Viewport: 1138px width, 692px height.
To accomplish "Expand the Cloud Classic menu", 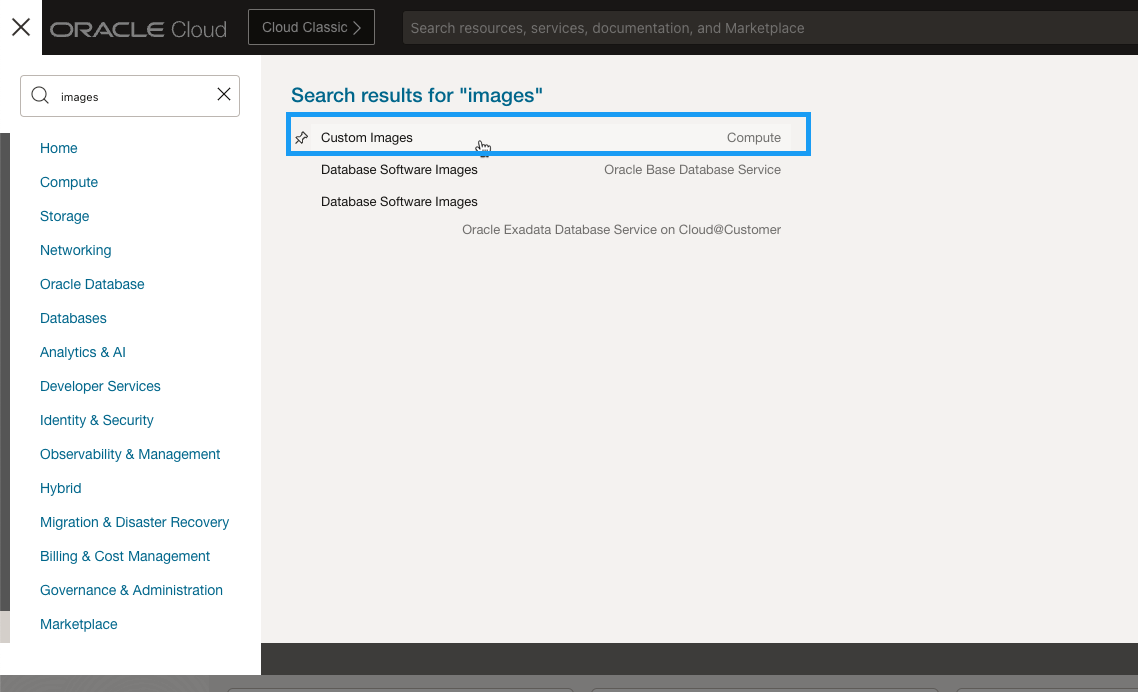I will tap(310, 27).
